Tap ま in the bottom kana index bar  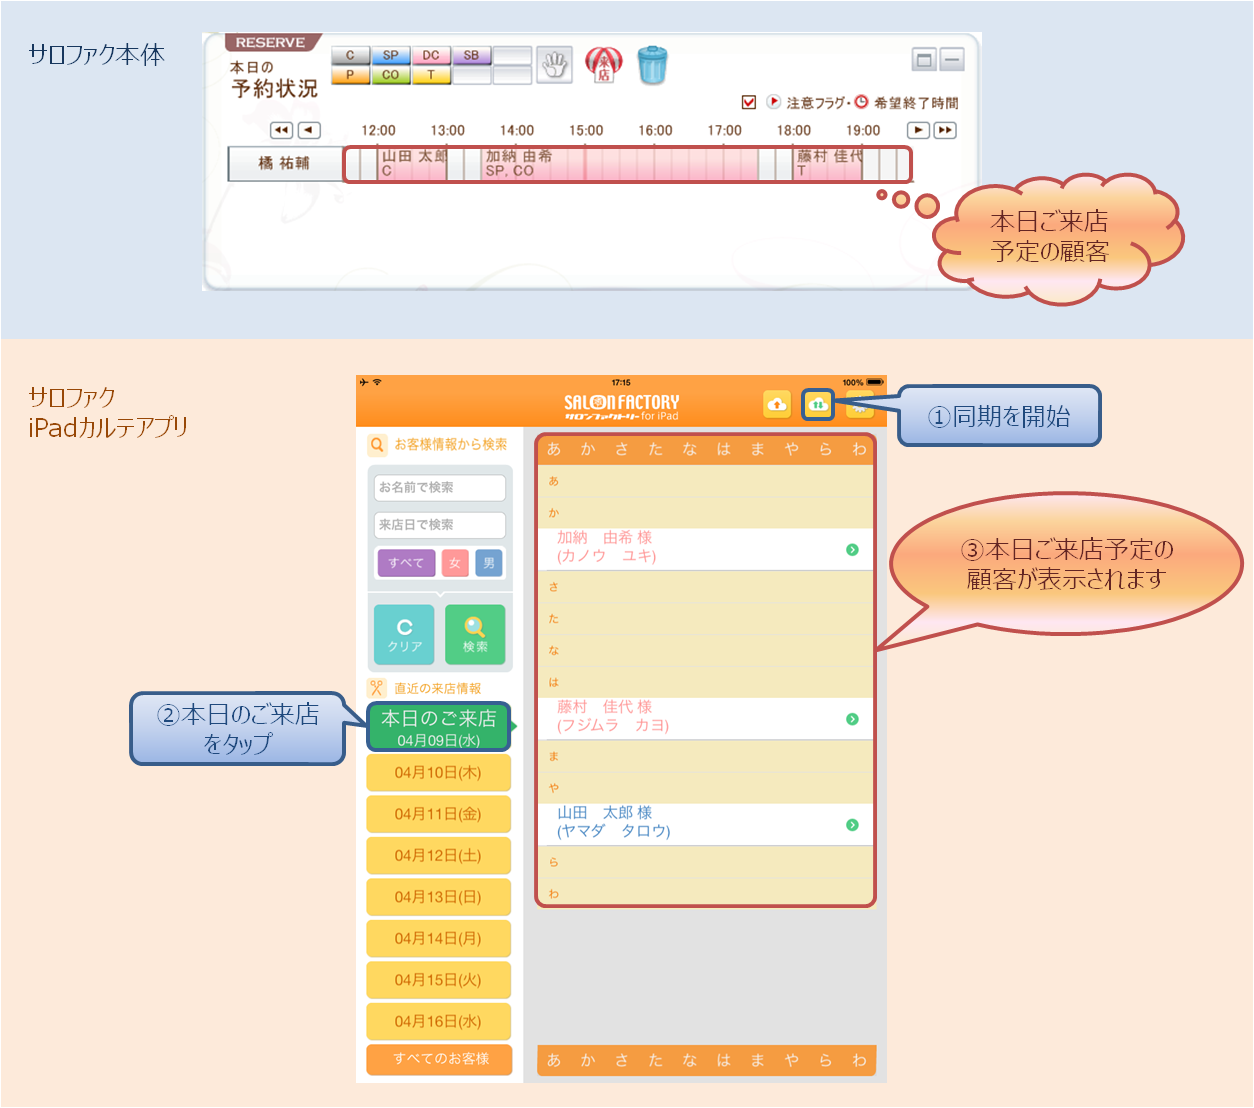[x=757, y=1061]
